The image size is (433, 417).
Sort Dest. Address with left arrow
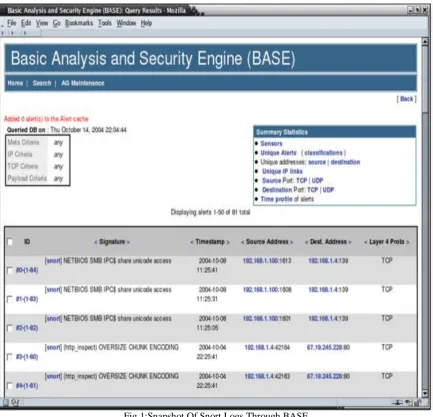(307, 242)
